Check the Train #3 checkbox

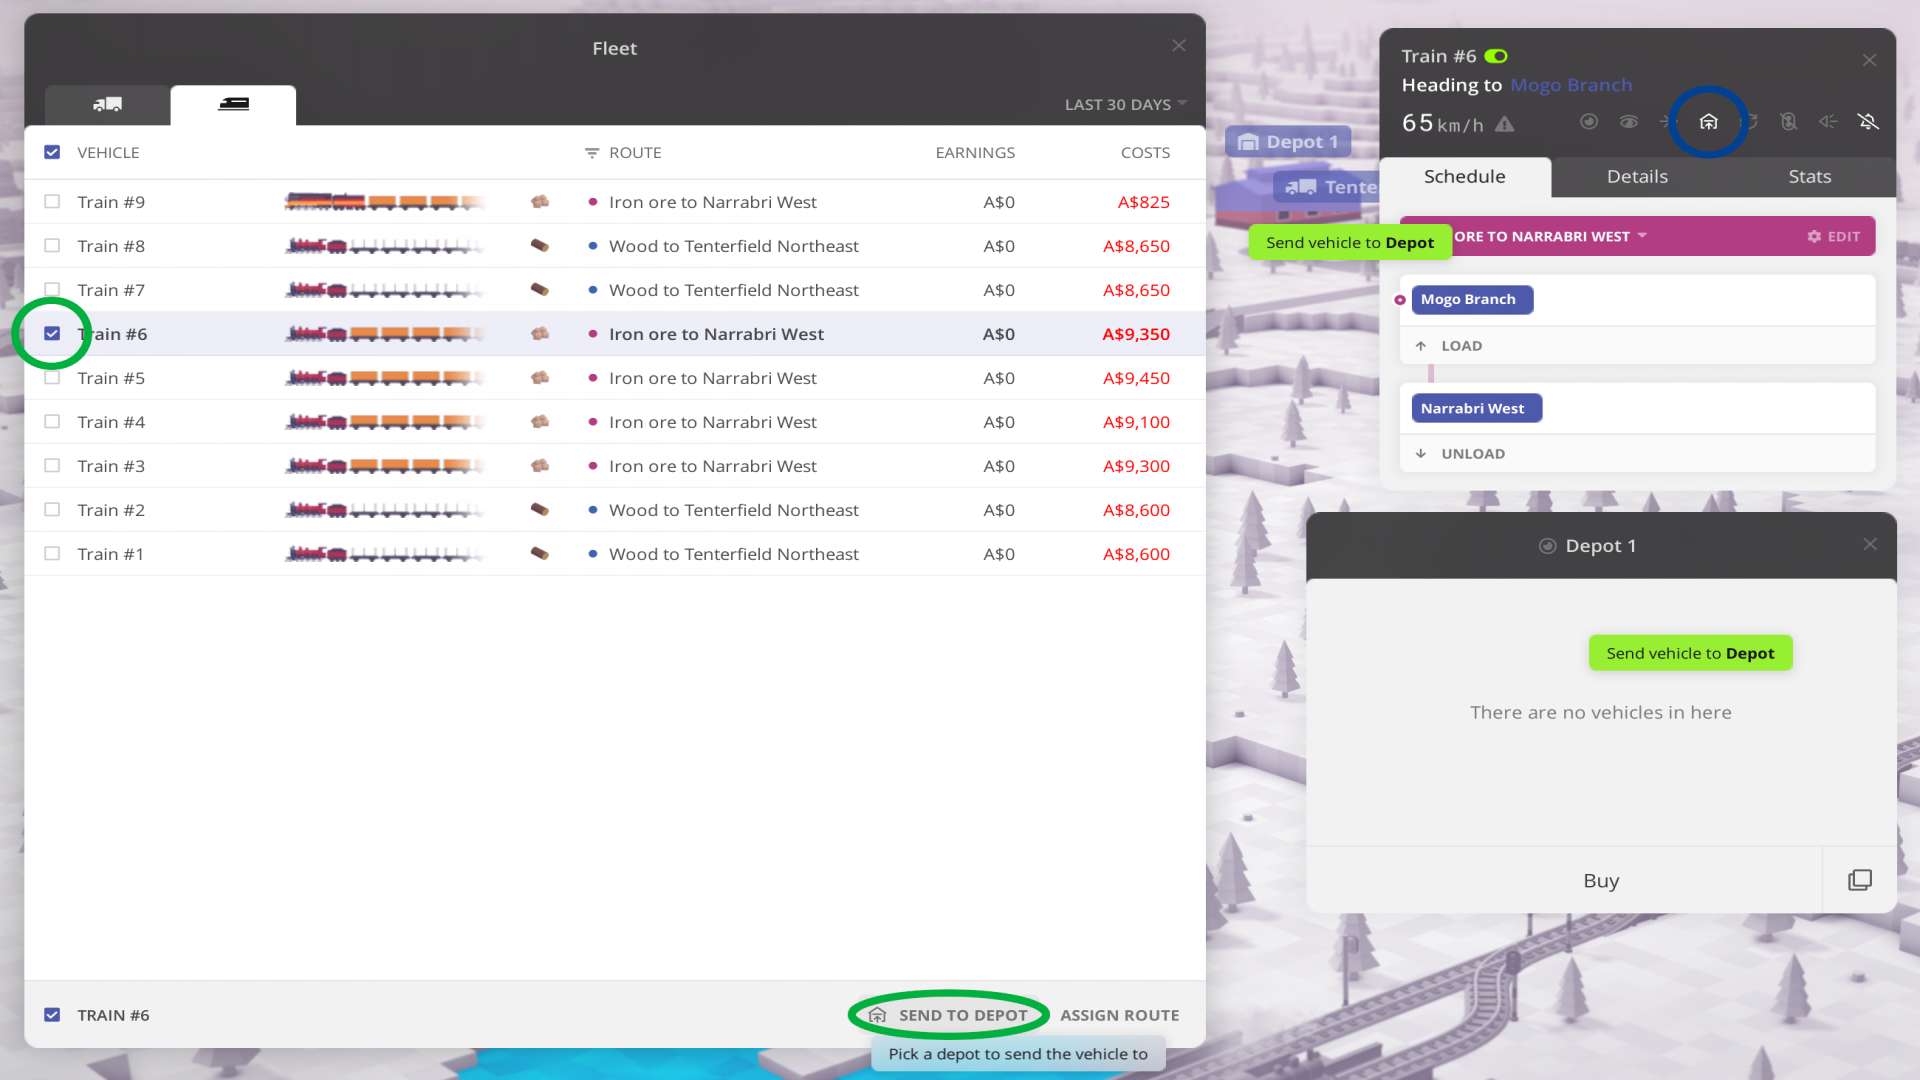click(x=52, y=466)
